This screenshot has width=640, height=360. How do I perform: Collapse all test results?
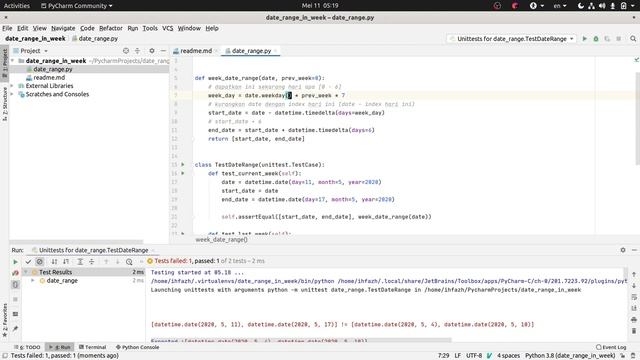[x=92, y=262]
